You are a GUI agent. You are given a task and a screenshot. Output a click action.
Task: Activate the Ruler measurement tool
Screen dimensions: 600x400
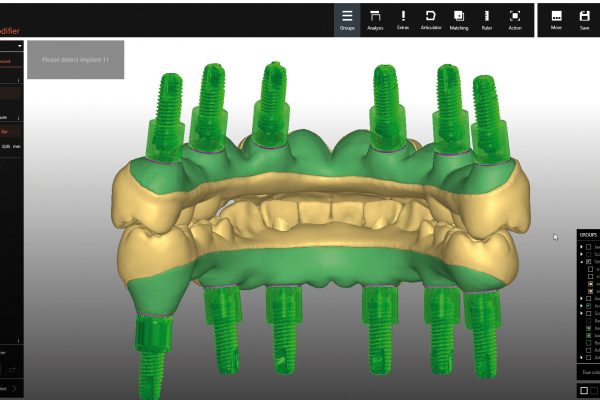point(487,19)
